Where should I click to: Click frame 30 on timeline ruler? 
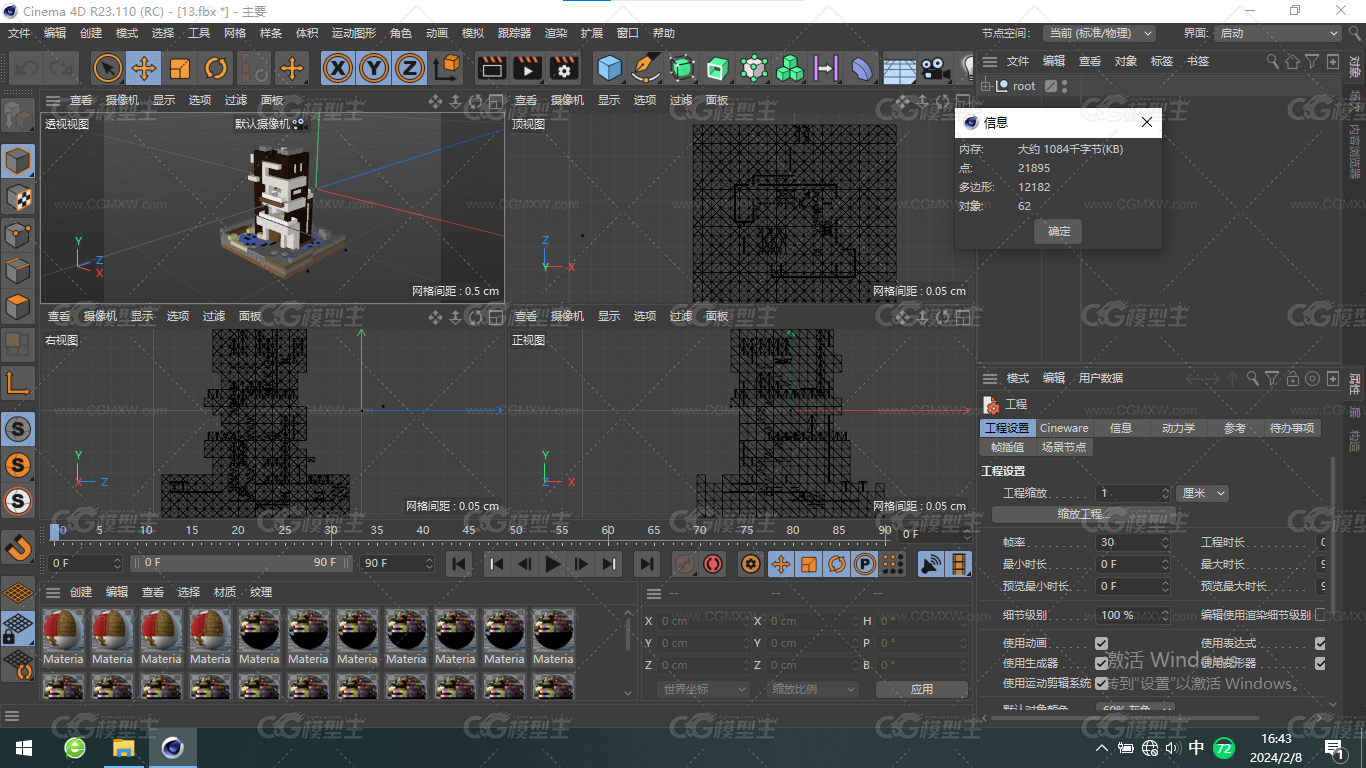click(x=331, y=530)
